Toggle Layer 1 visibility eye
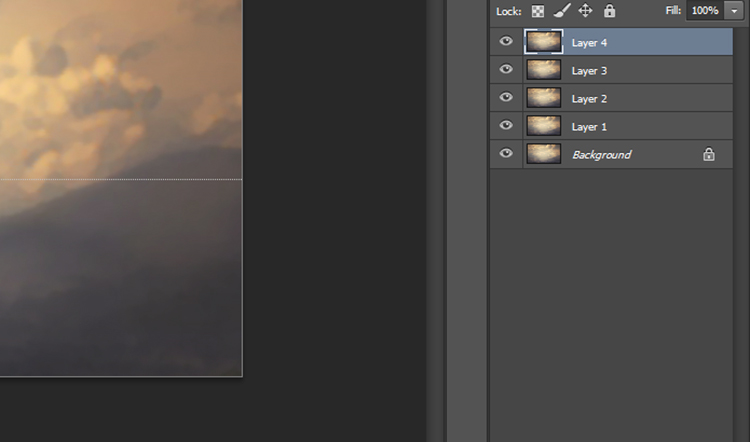Screen dimensions: 750x442 click(x=506, y=125)
